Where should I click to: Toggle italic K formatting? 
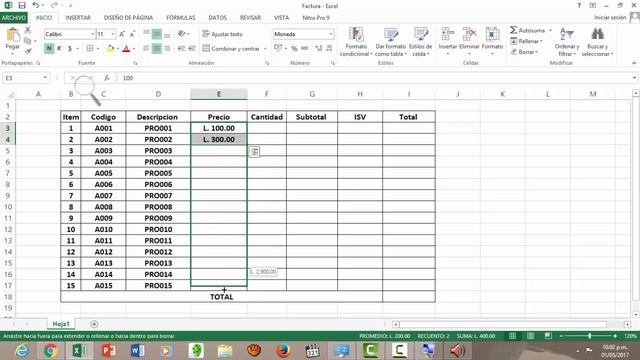59,49
